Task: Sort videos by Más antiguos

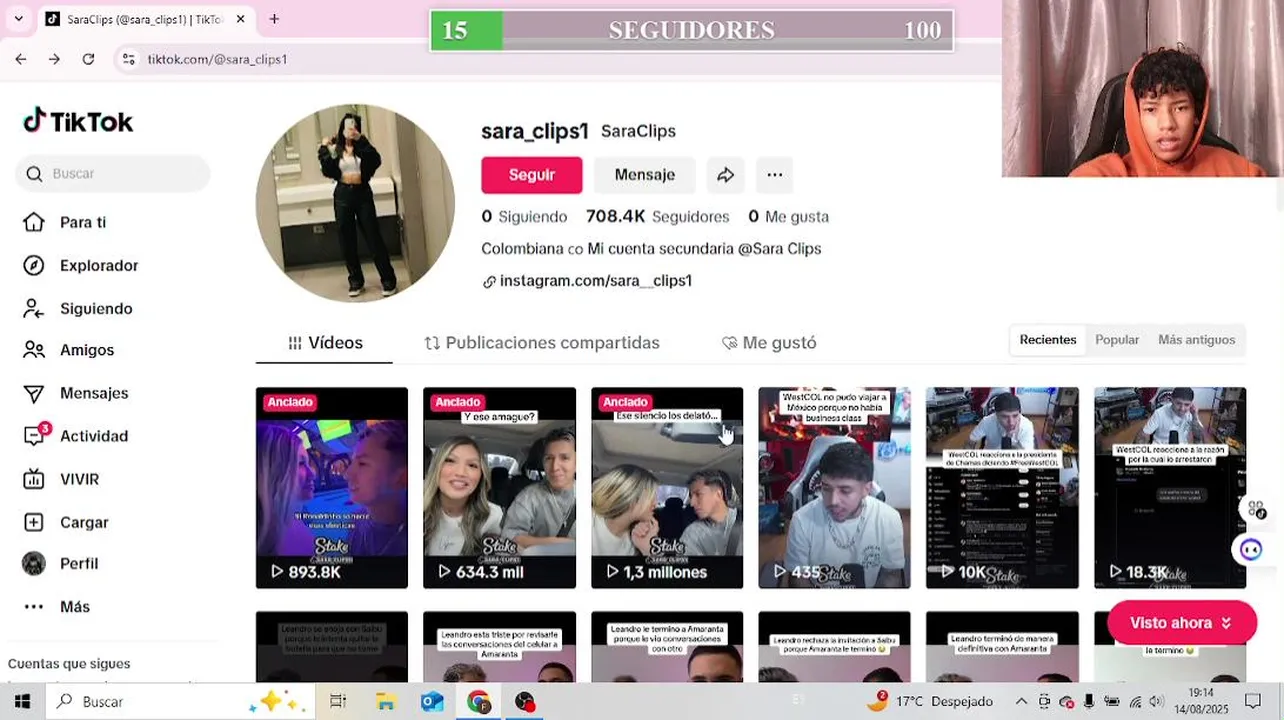Action: [1197, 340]
